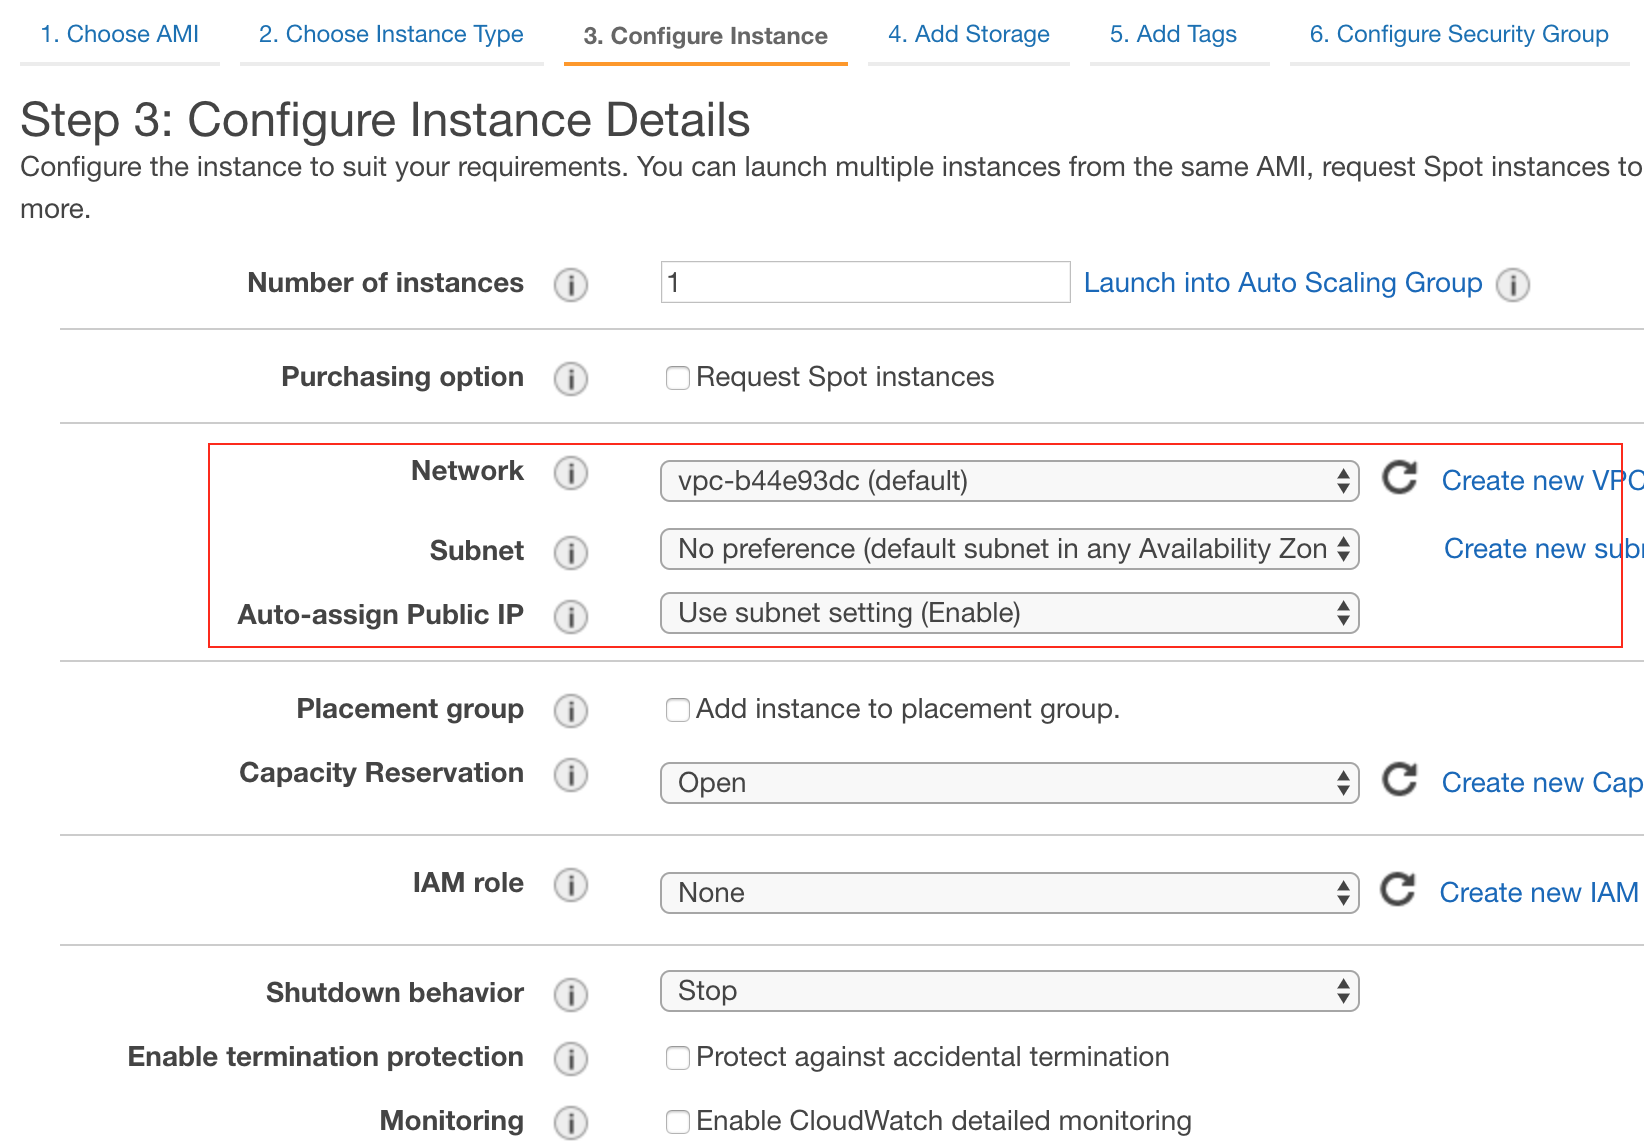Open Capacity Reservation dropdown
This screenshot has height=1144, width=1644.
(x=1010, y=783)
